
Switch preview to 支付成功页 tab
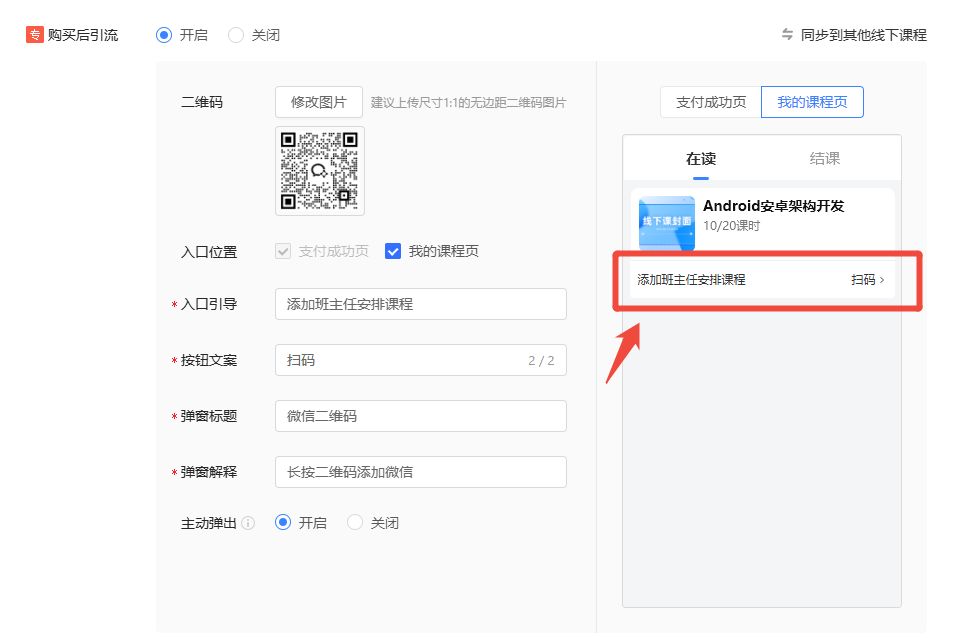tap(711, 102)
